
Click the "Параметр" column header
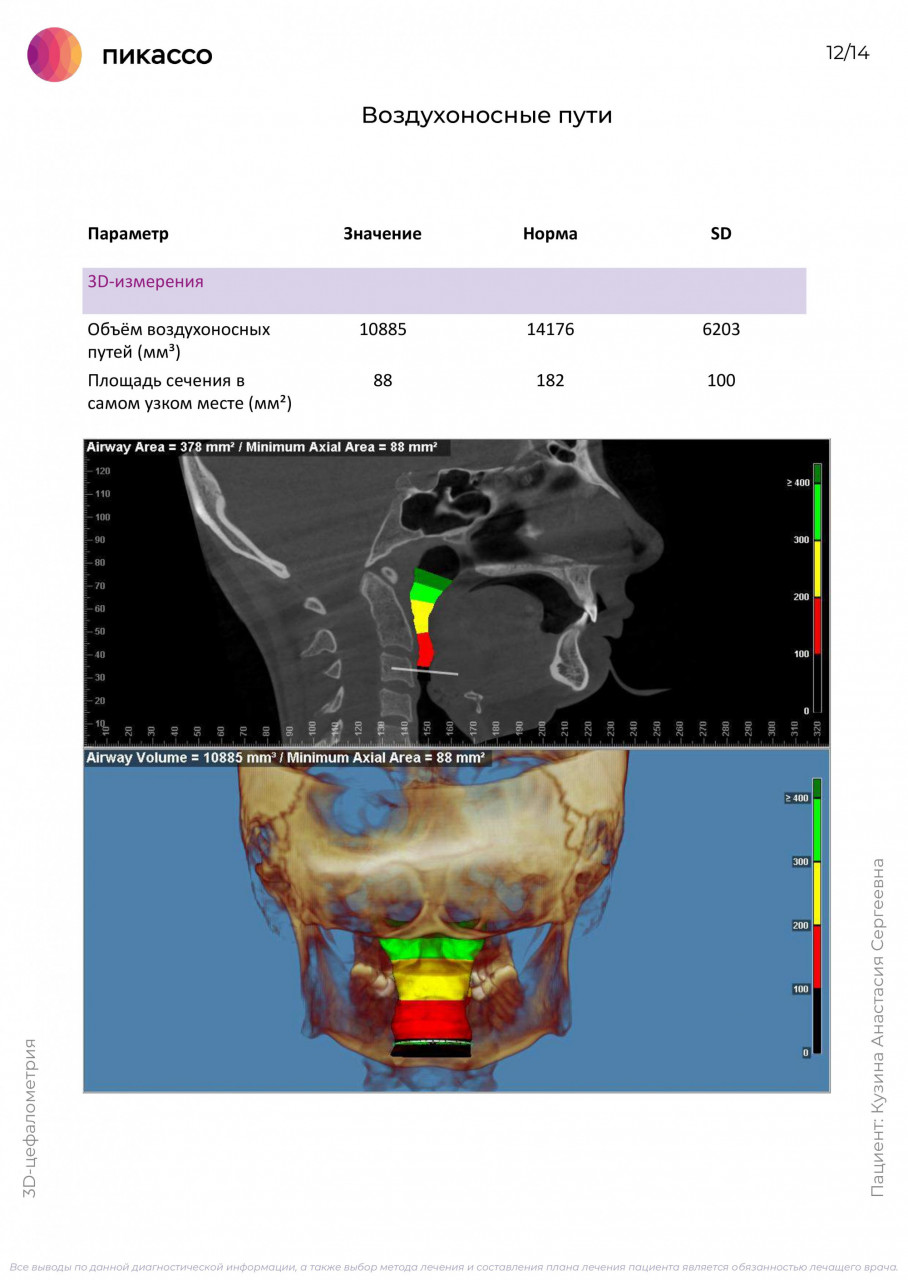coord(128,234)
